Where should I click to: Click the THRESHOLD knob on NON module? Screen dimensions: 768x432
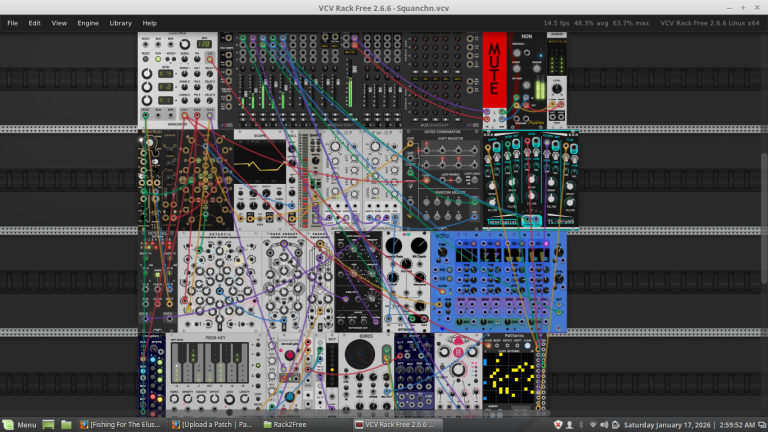click(517, 52)
